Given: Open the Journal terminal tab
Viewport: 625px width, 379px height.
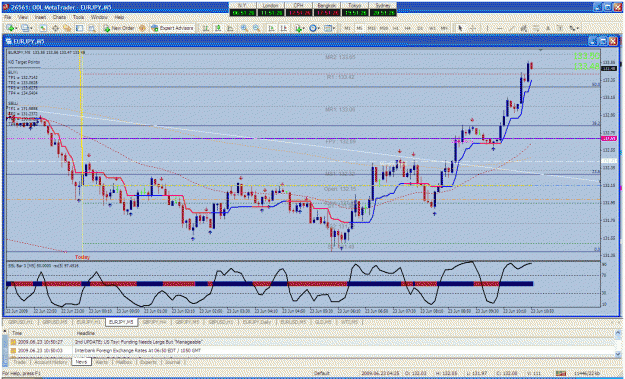Looking at the screenshot, I should (x=172, y=362).
